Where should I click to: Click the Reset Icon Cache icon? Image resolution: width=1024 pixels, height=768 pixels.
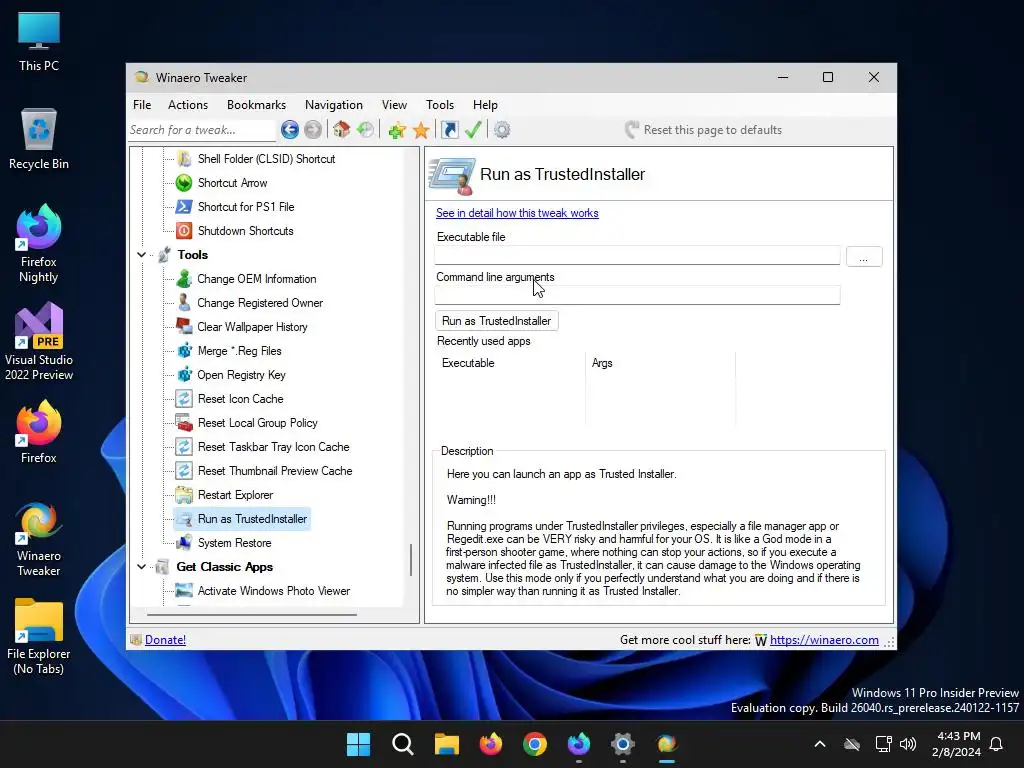184,399
